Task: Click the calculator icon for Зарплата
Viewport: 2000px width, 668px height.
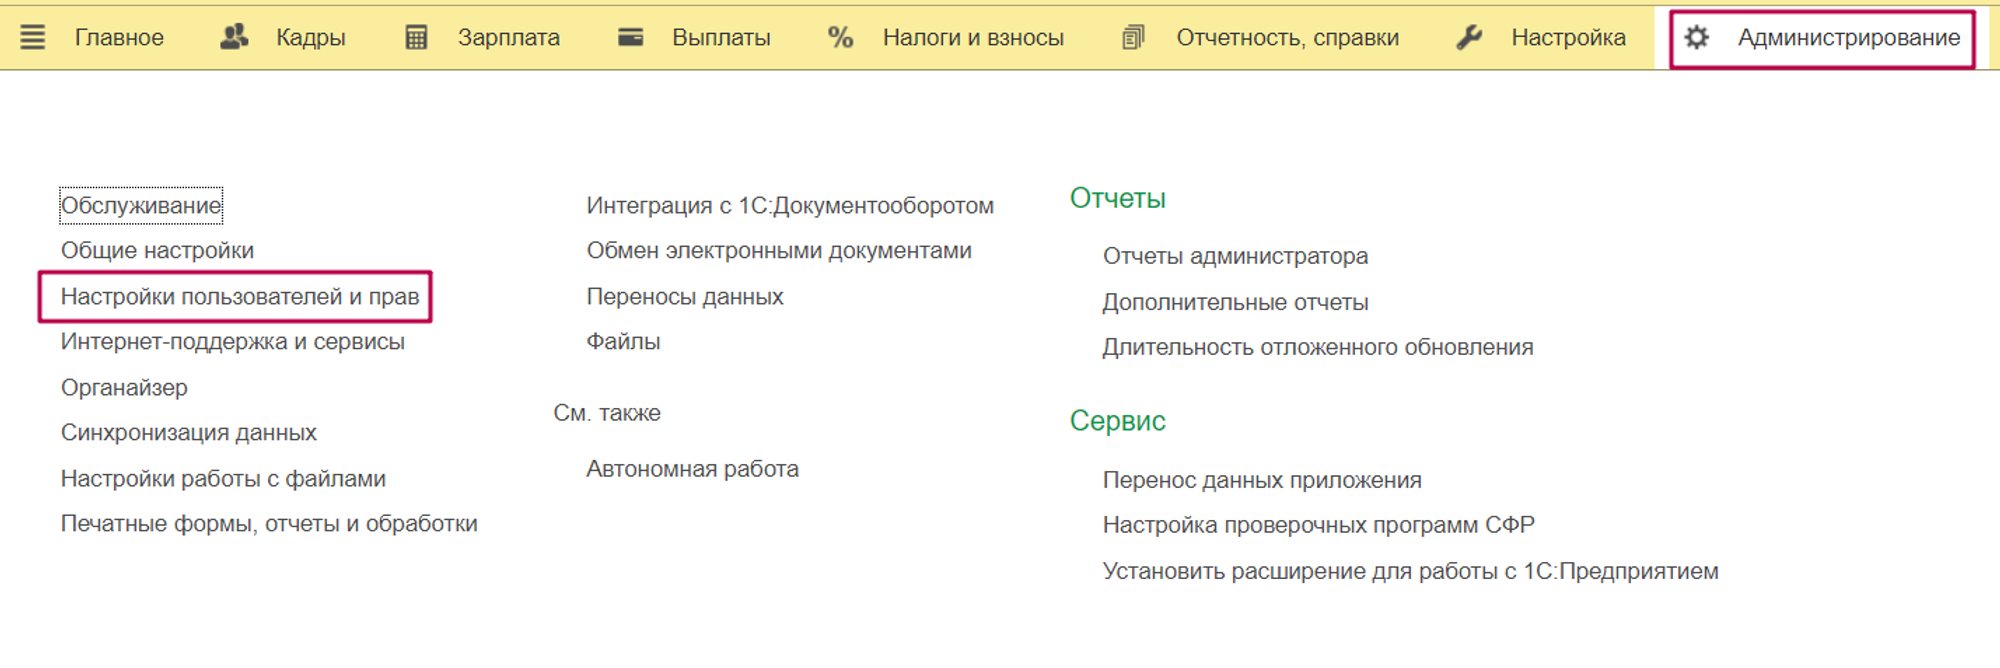Action: point(416,38)
